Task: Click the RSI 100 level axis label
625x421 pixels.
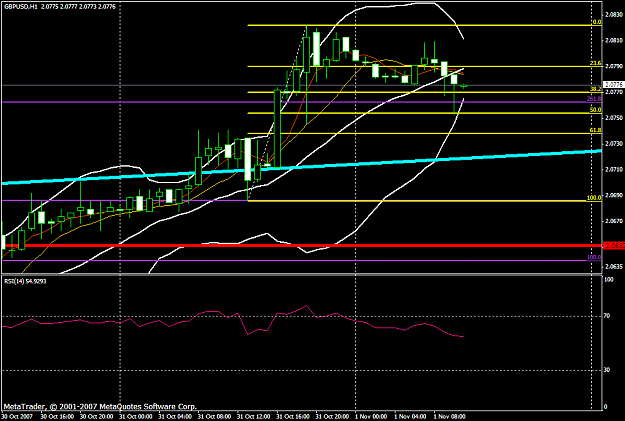Action: 608,280
